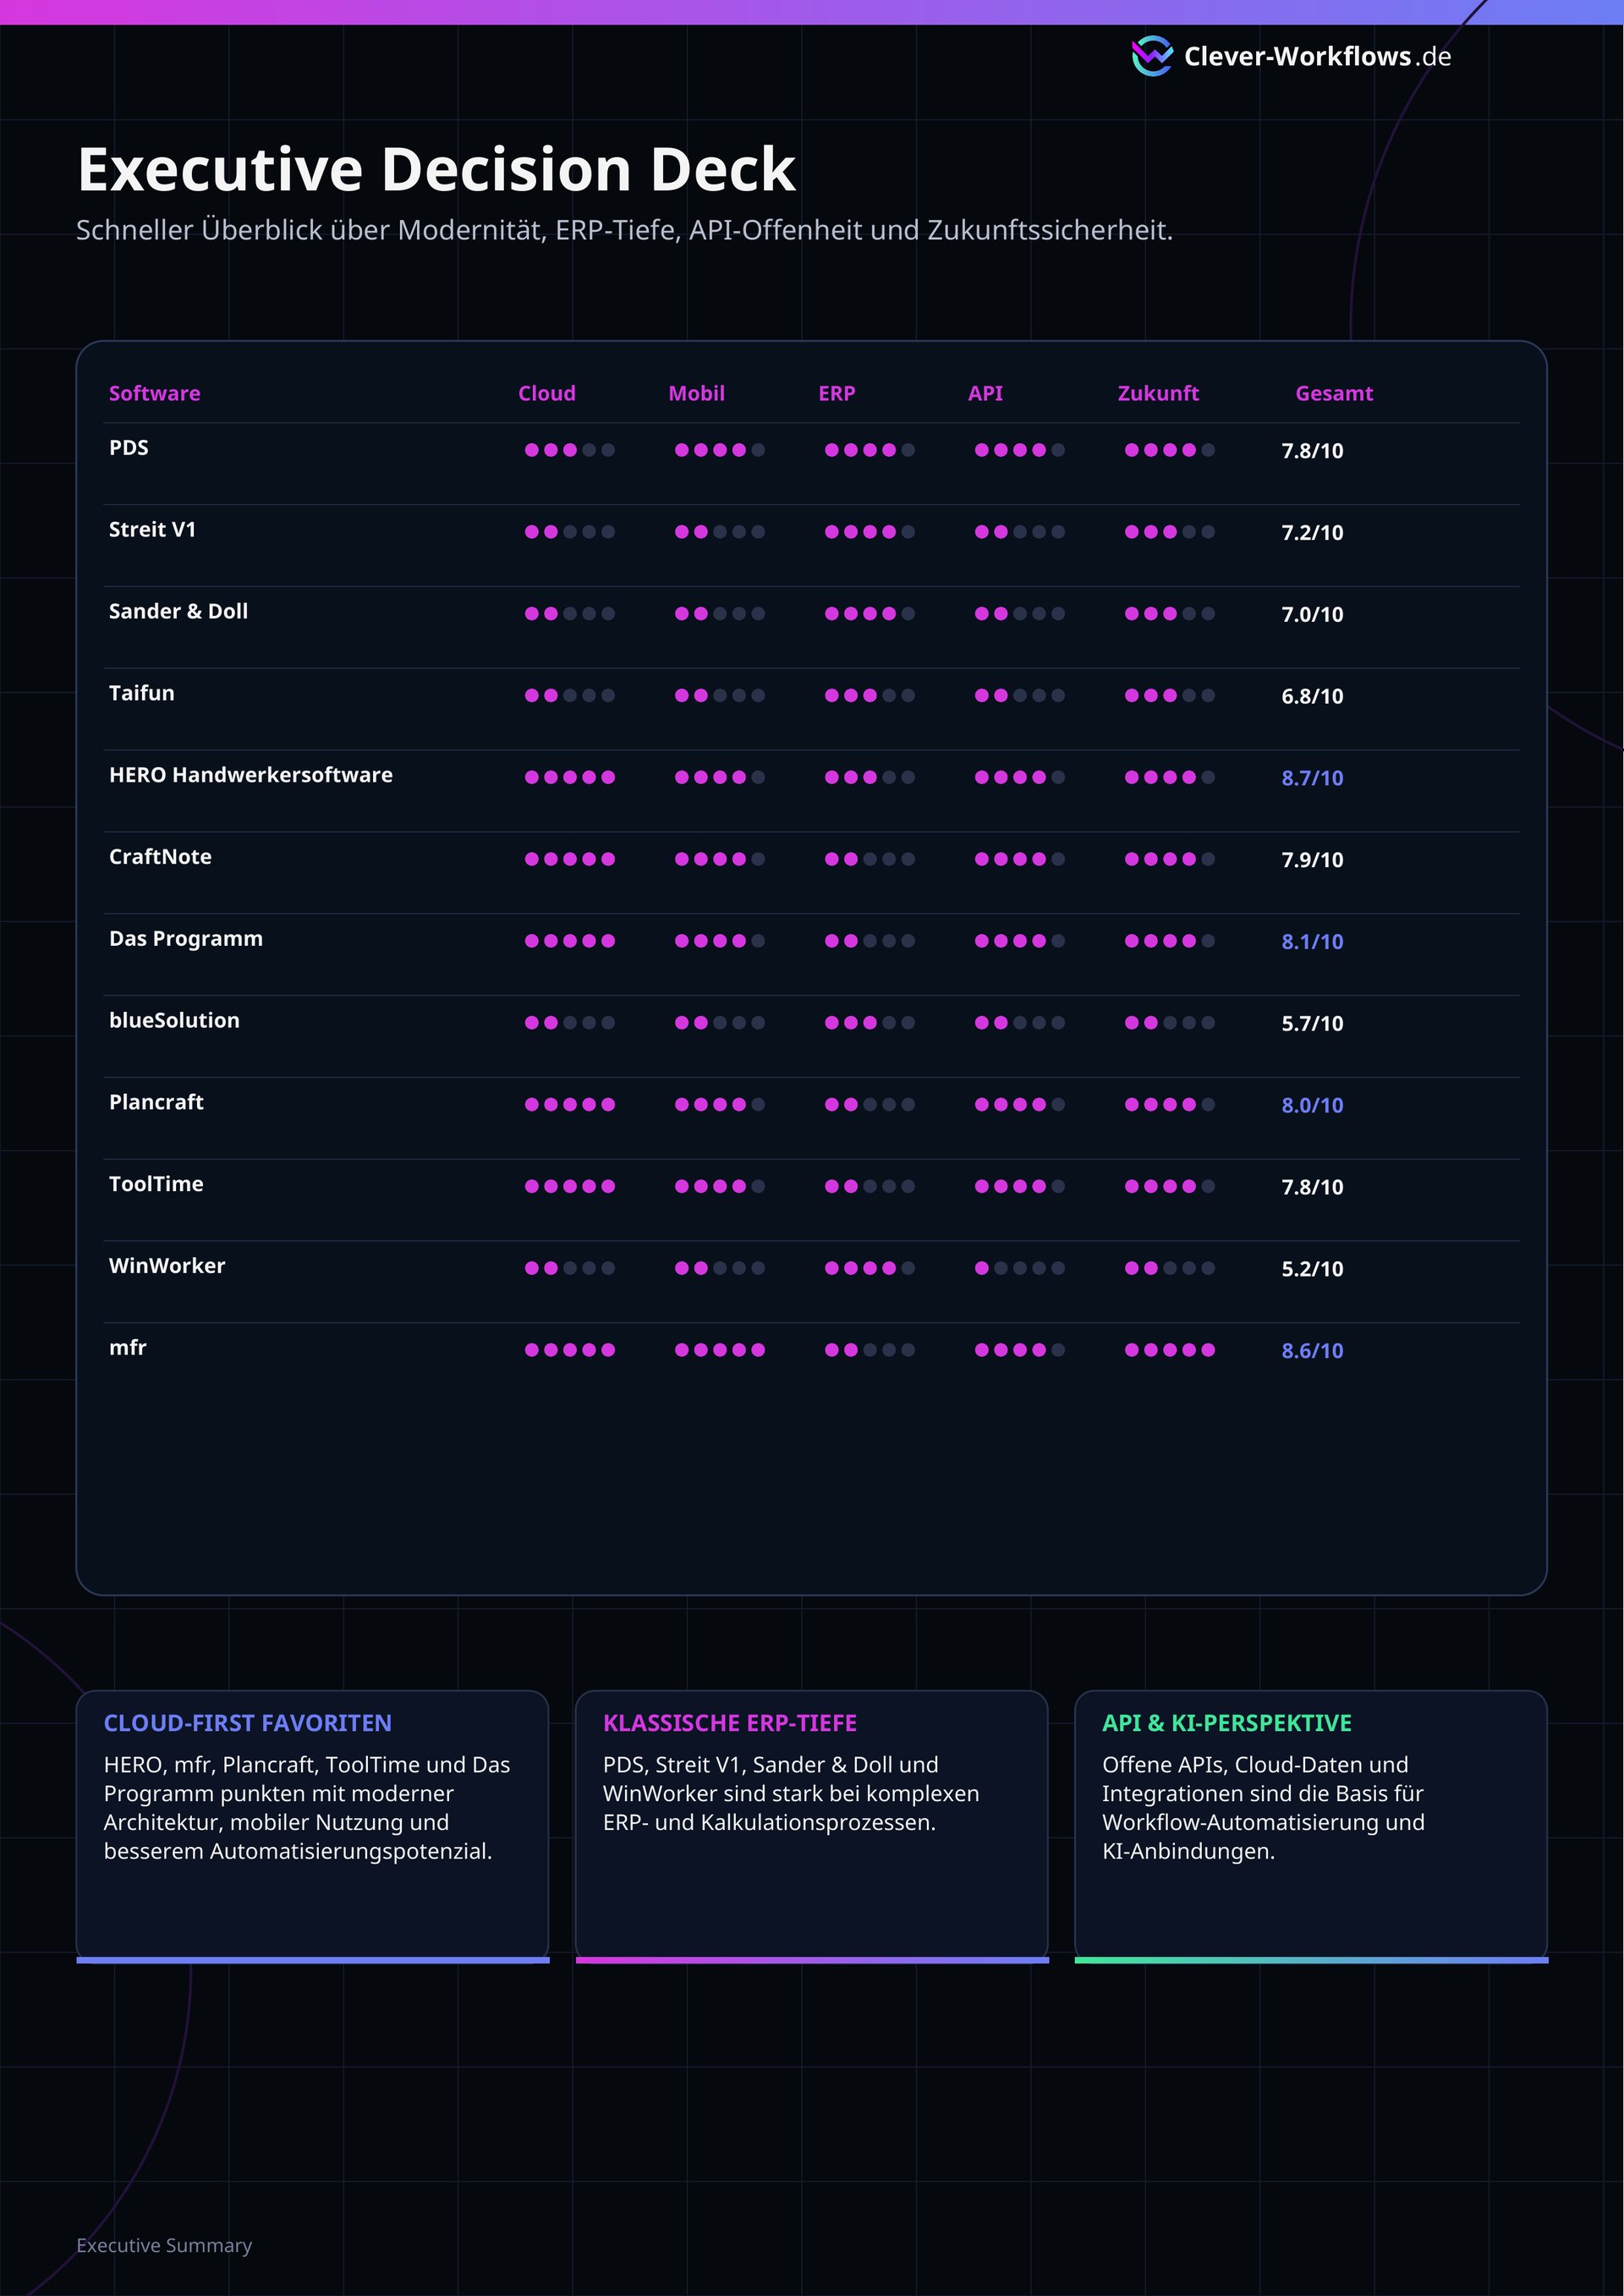The height and width of the screenshot is (2296, 1624).
Task: Click the mfr overall score 8.6/10
Action: tap(1312, 1351)
